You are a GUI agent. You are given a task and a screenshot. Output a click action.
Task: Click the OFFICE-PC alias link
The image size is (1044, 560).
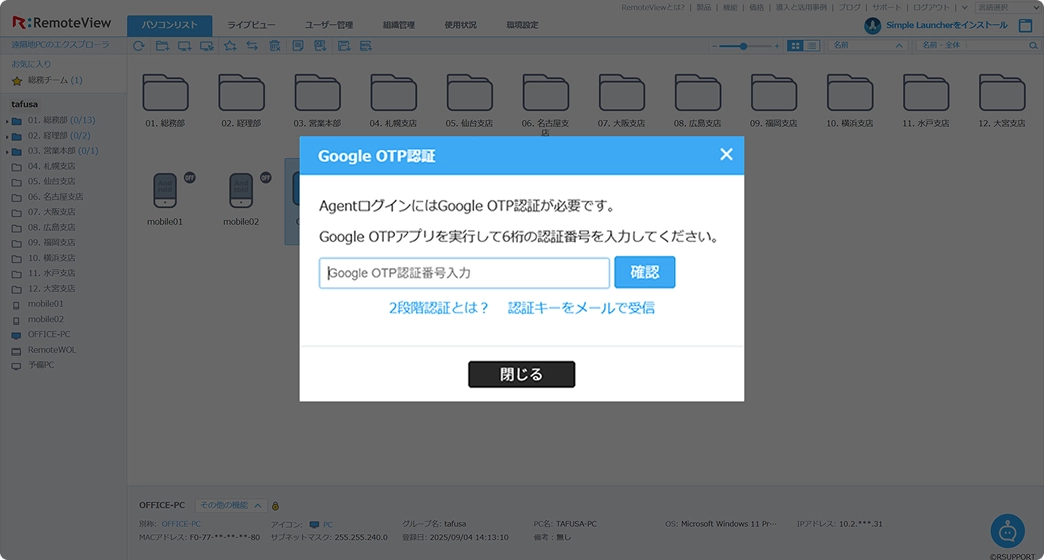pos(181,524)
